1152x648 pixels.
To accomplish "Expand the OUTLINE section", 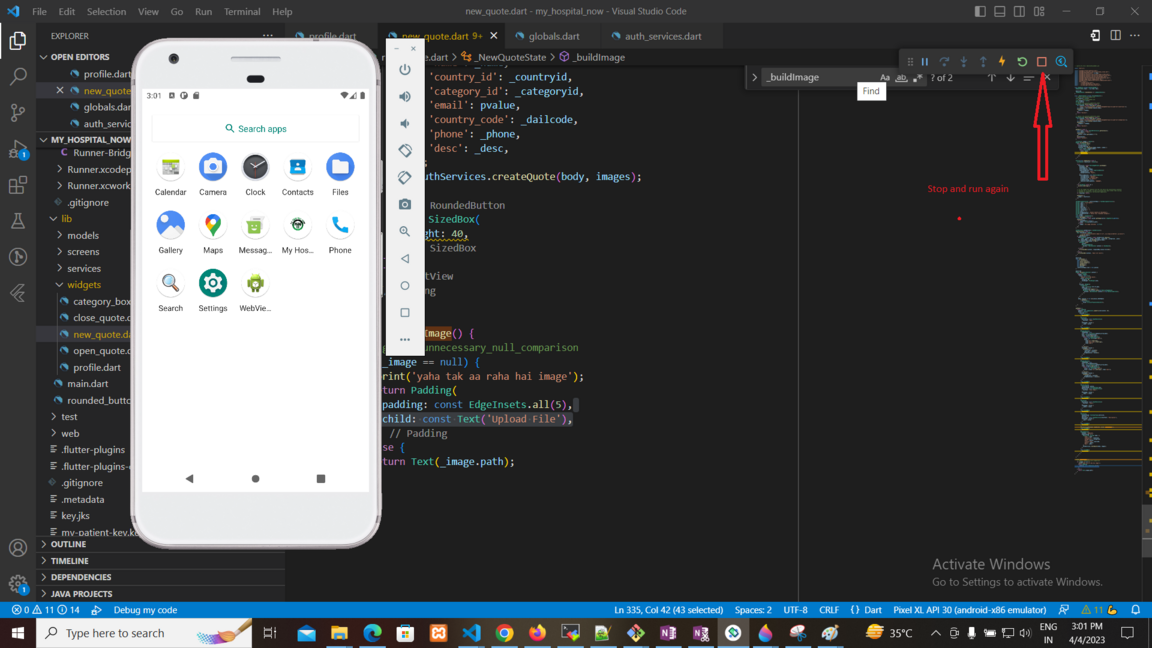I will point(68,544).
